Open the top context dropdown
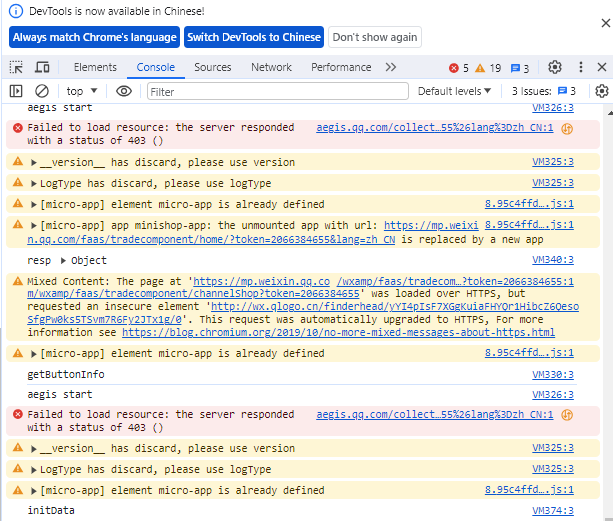The width and height of the screenshot is (613, 521). click(81, 91)
